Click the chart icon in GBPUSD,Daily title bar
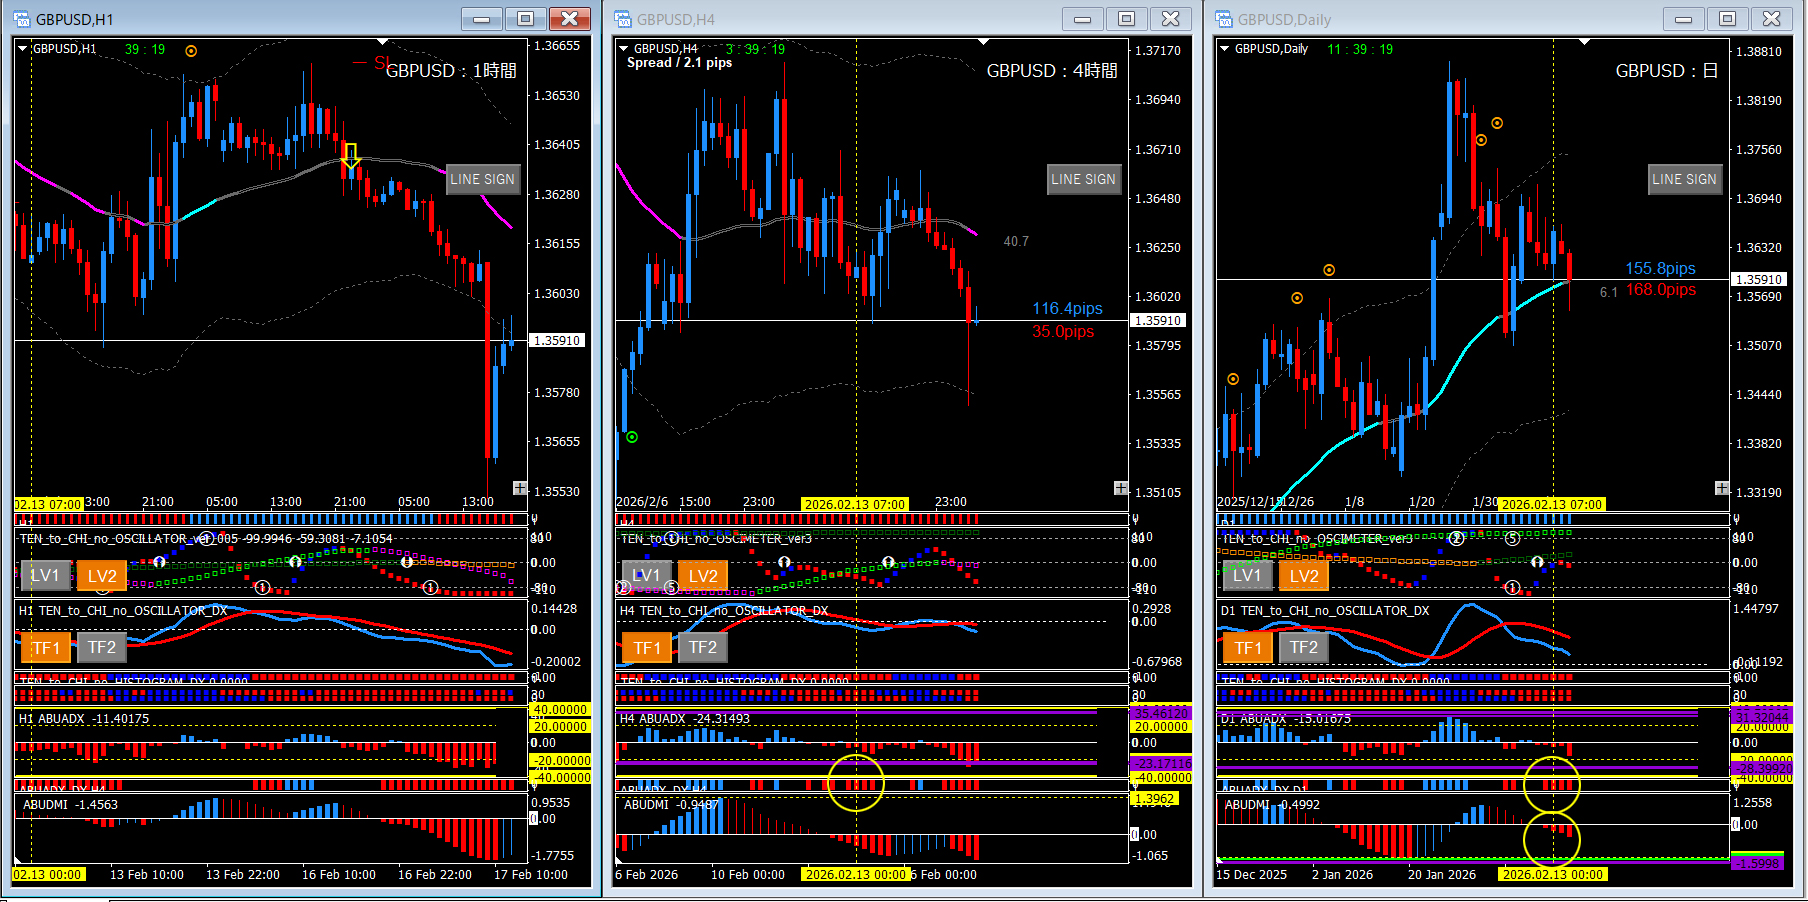The image size is (1808, 902). point(1224,19)
